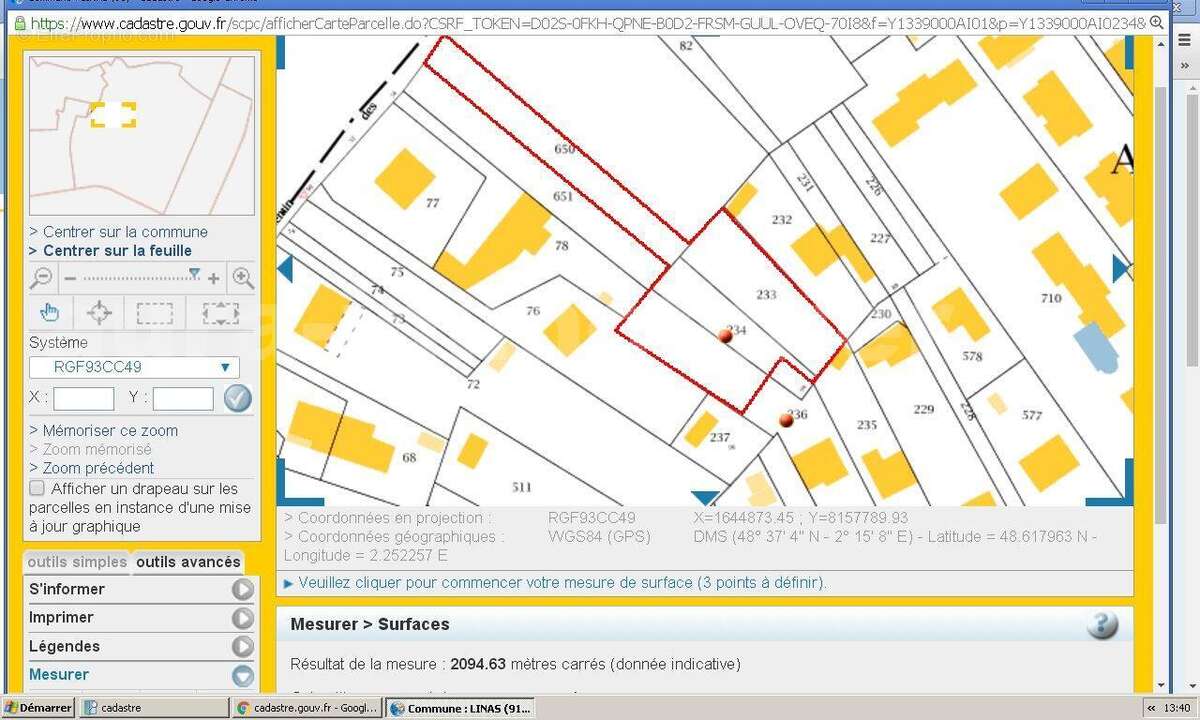Enable the flag display on parcels checkbox
The image size is (1200, 720).
[x=37, y=489]
